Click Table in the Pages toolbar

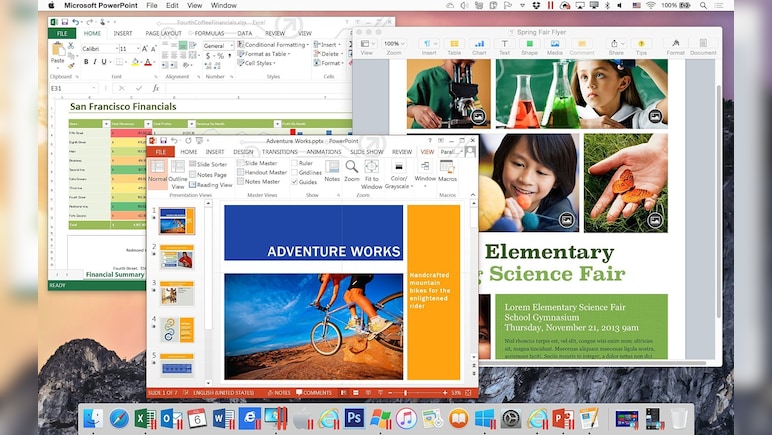tap(454, 47)
